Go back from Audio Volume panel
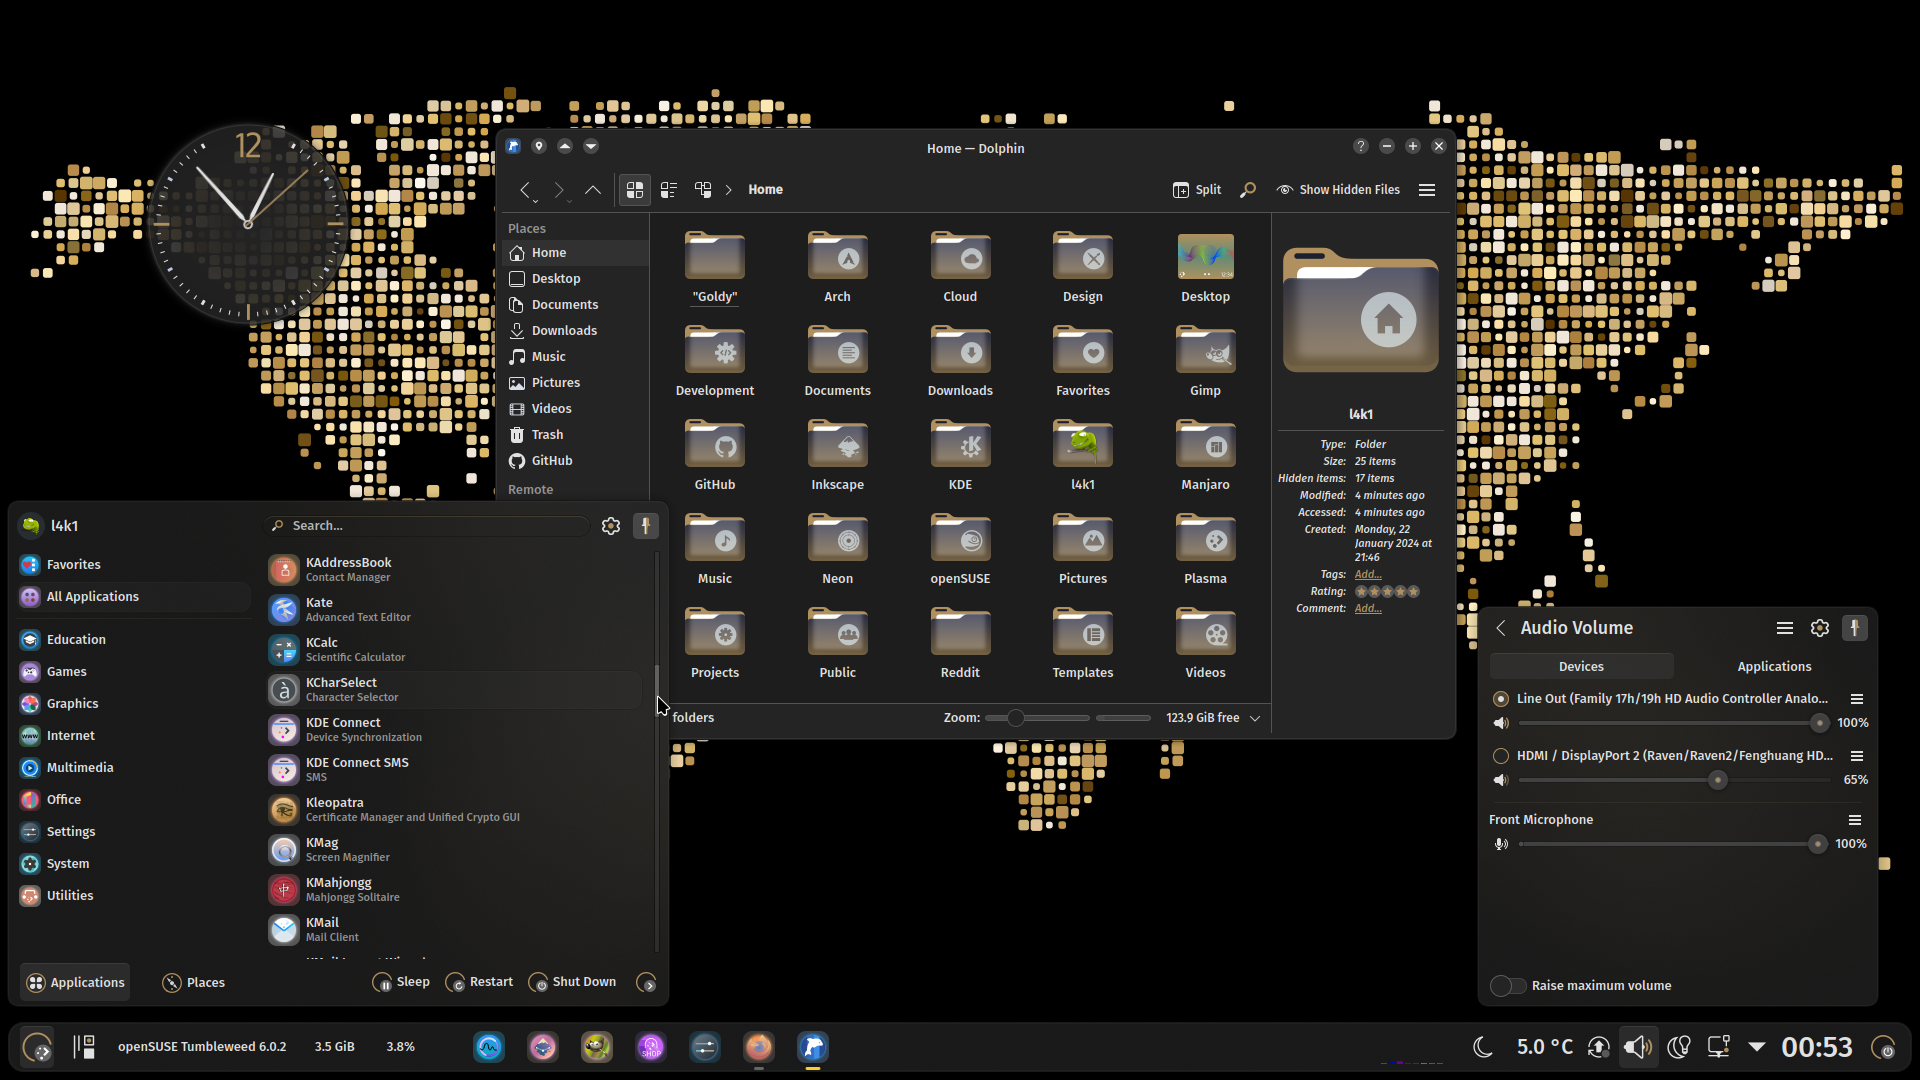The height and width of the screenshot is (1080, 1920). 1501,628
